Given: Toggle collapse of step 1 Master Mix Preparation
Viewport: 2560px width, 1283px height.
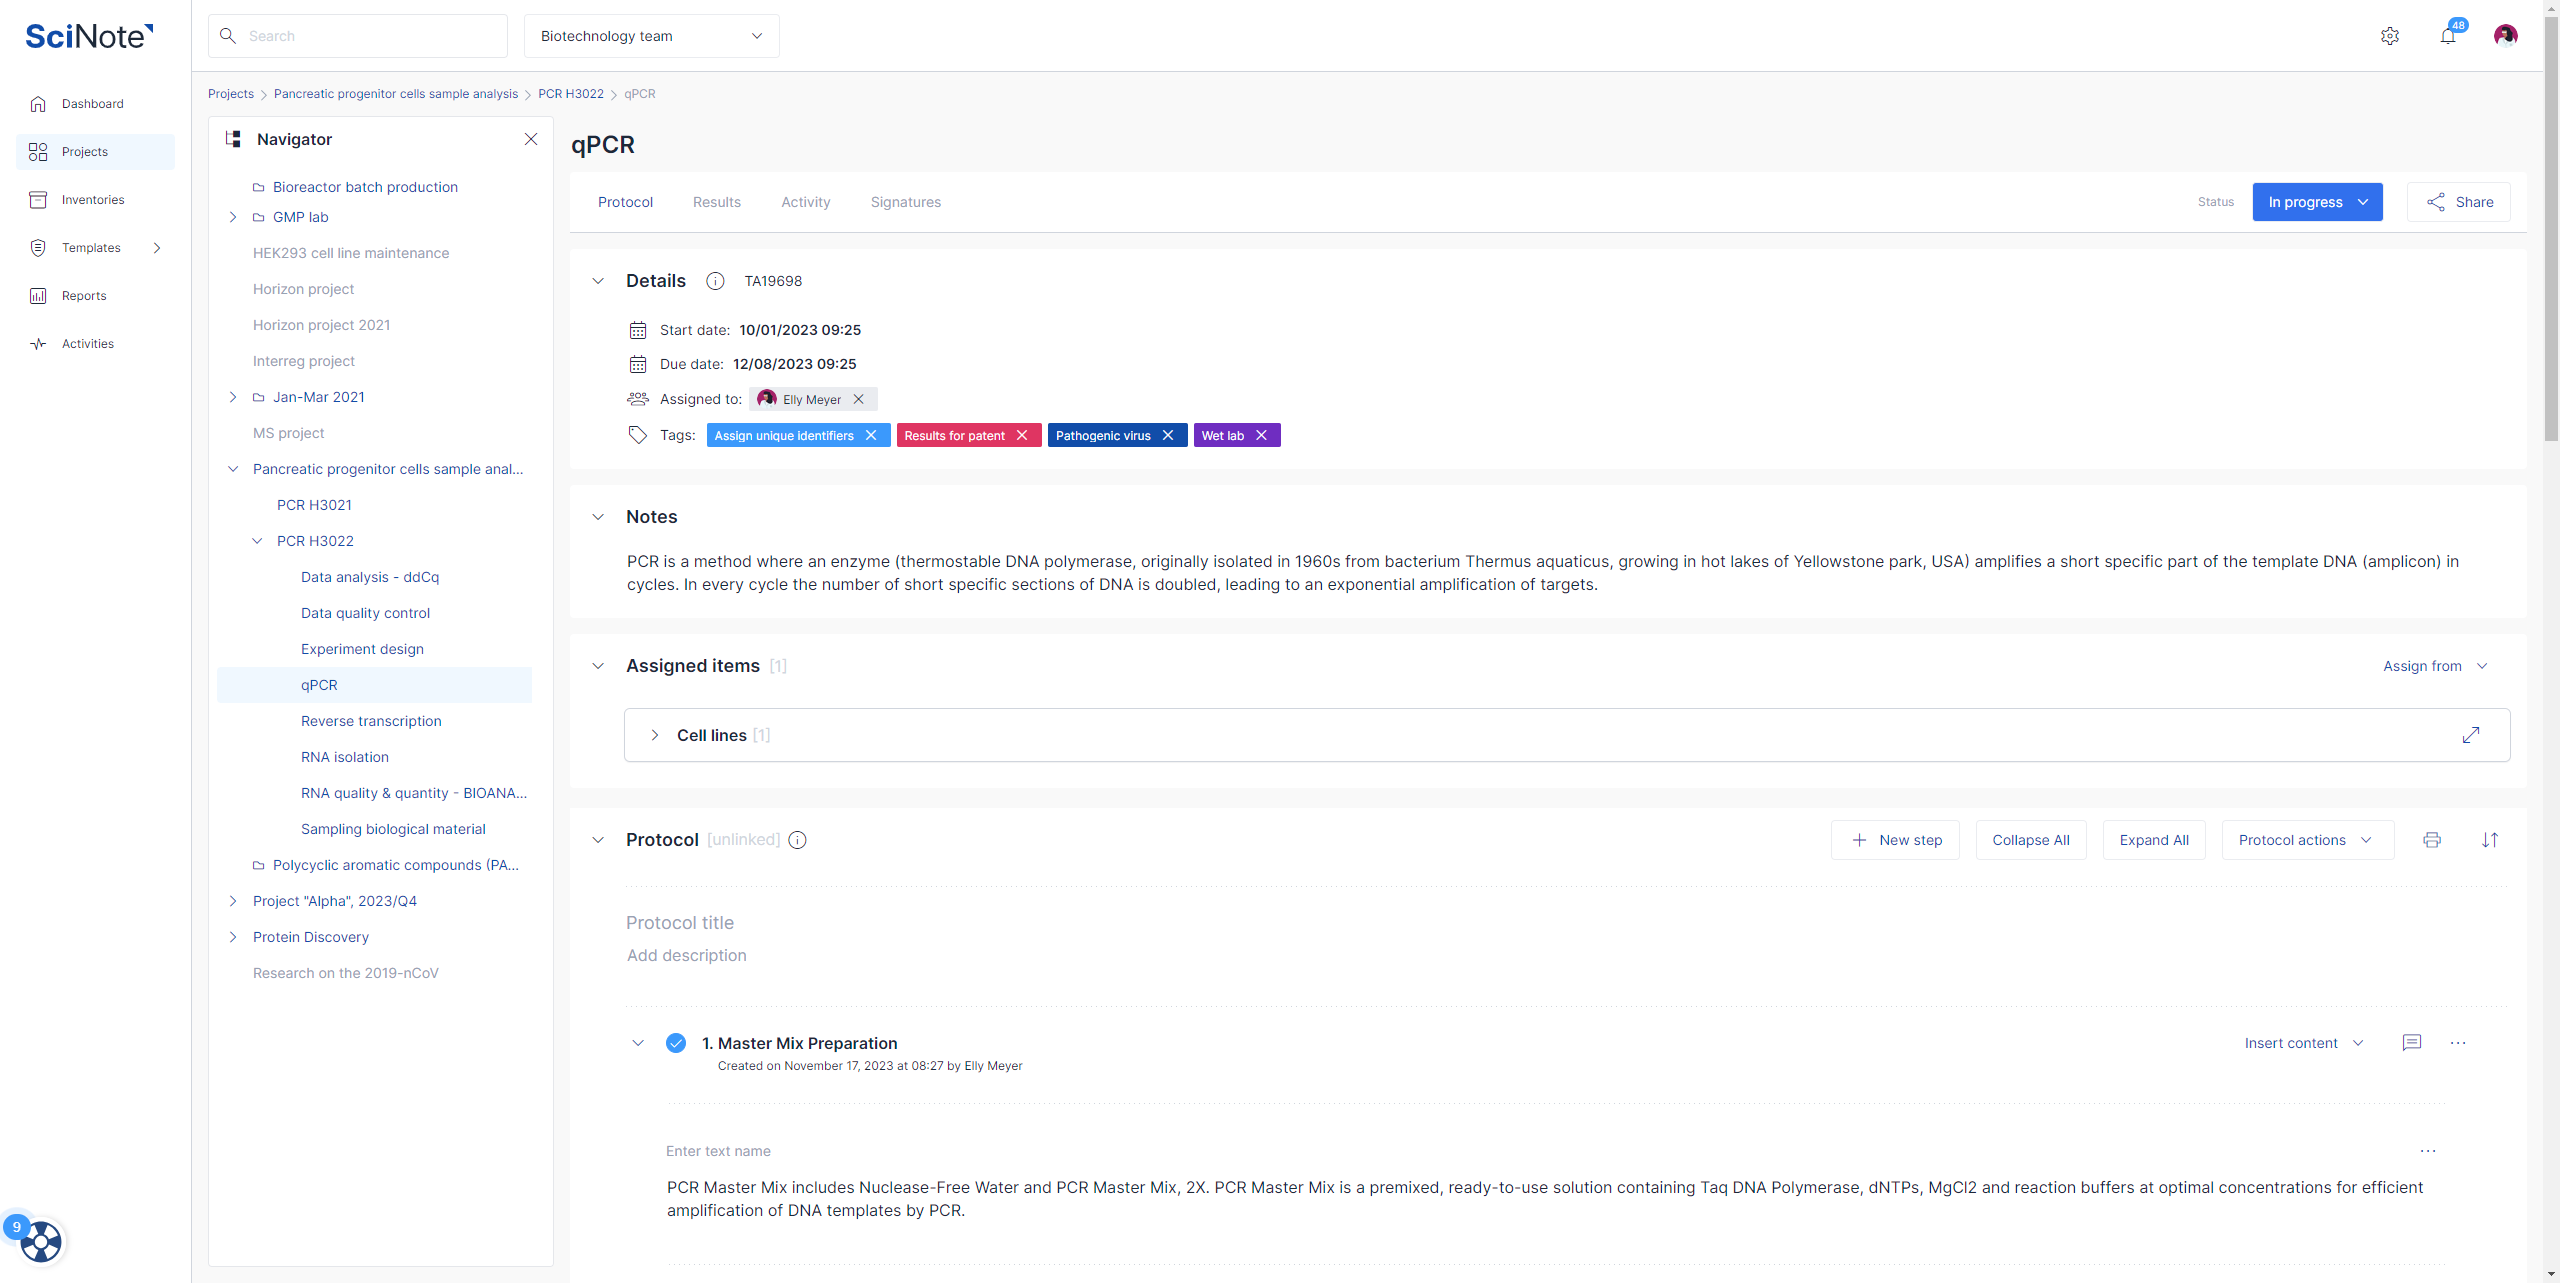Looking at the screenshot, I should [x=638, y=1042].
